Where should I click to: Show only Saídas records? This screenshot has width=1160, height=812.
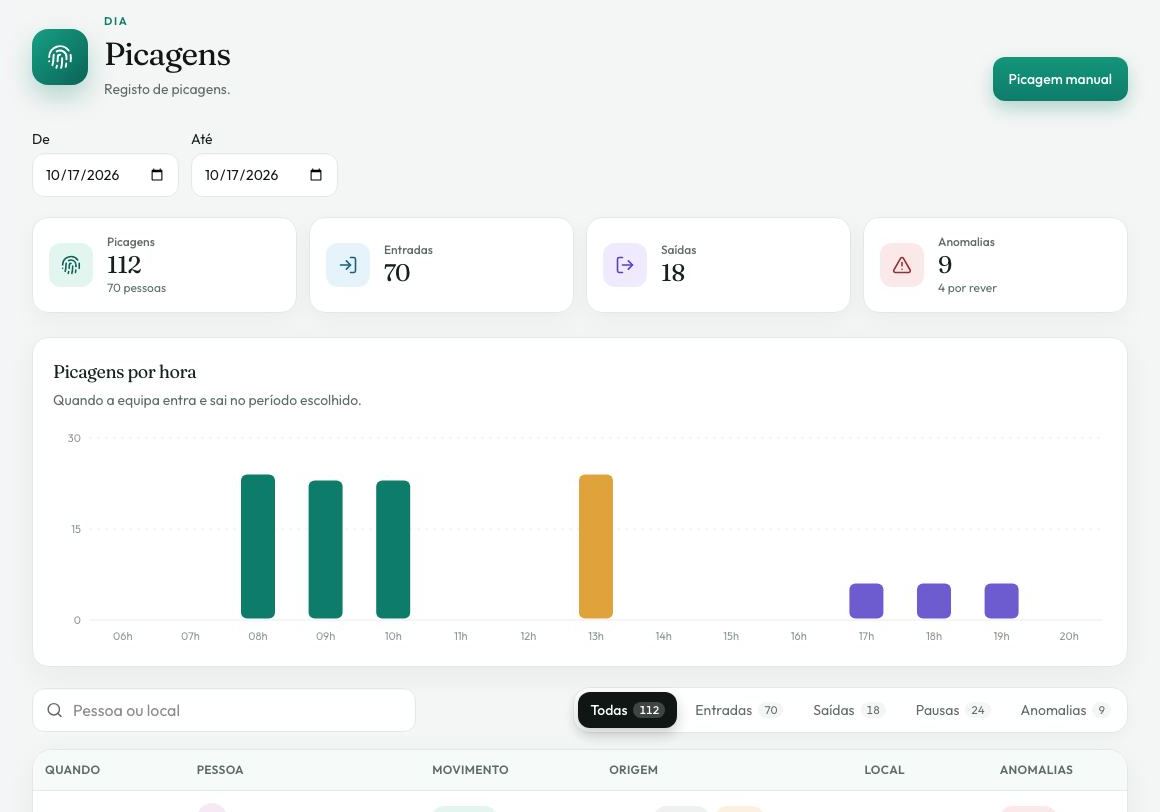[x=848, y=710]
